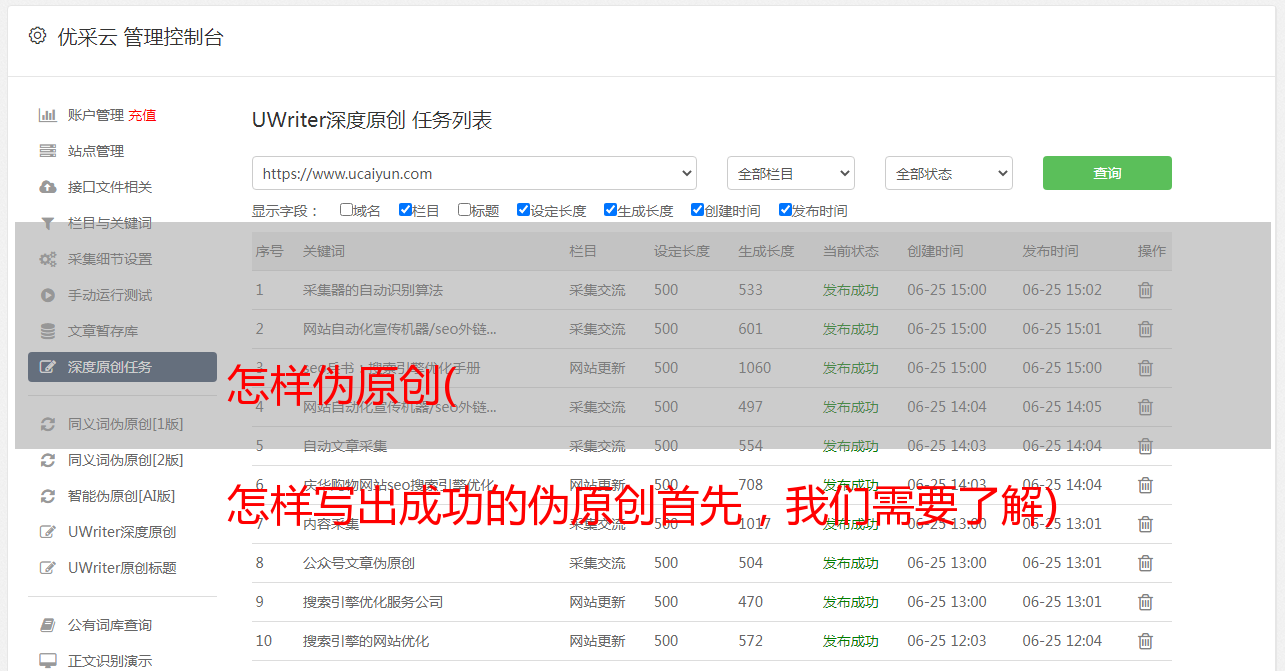1285x671 pixels.
Task: Click the refresh icon beside 智能伪原创[AI版]
Action: click(x=47, y=496)
